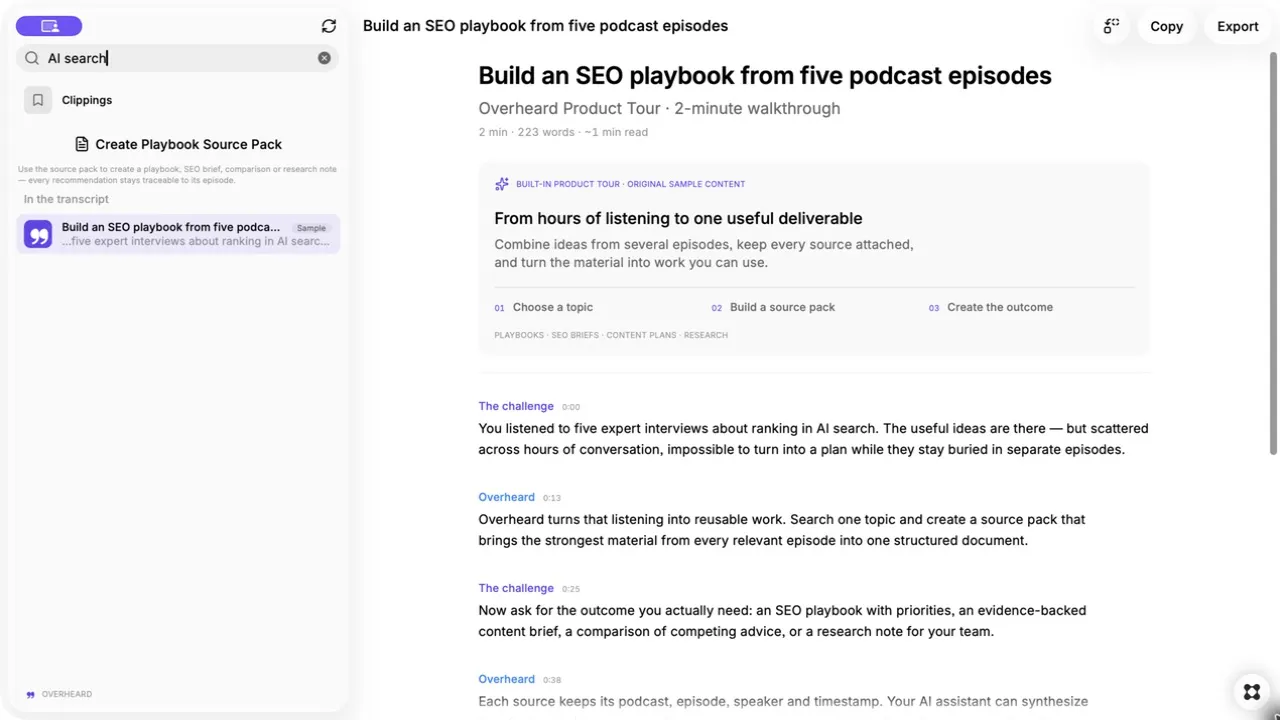The image size is (1280, 720).
Task: Jump to the 0:13 Overheard timestamp
Action: [x=552, y=498]
